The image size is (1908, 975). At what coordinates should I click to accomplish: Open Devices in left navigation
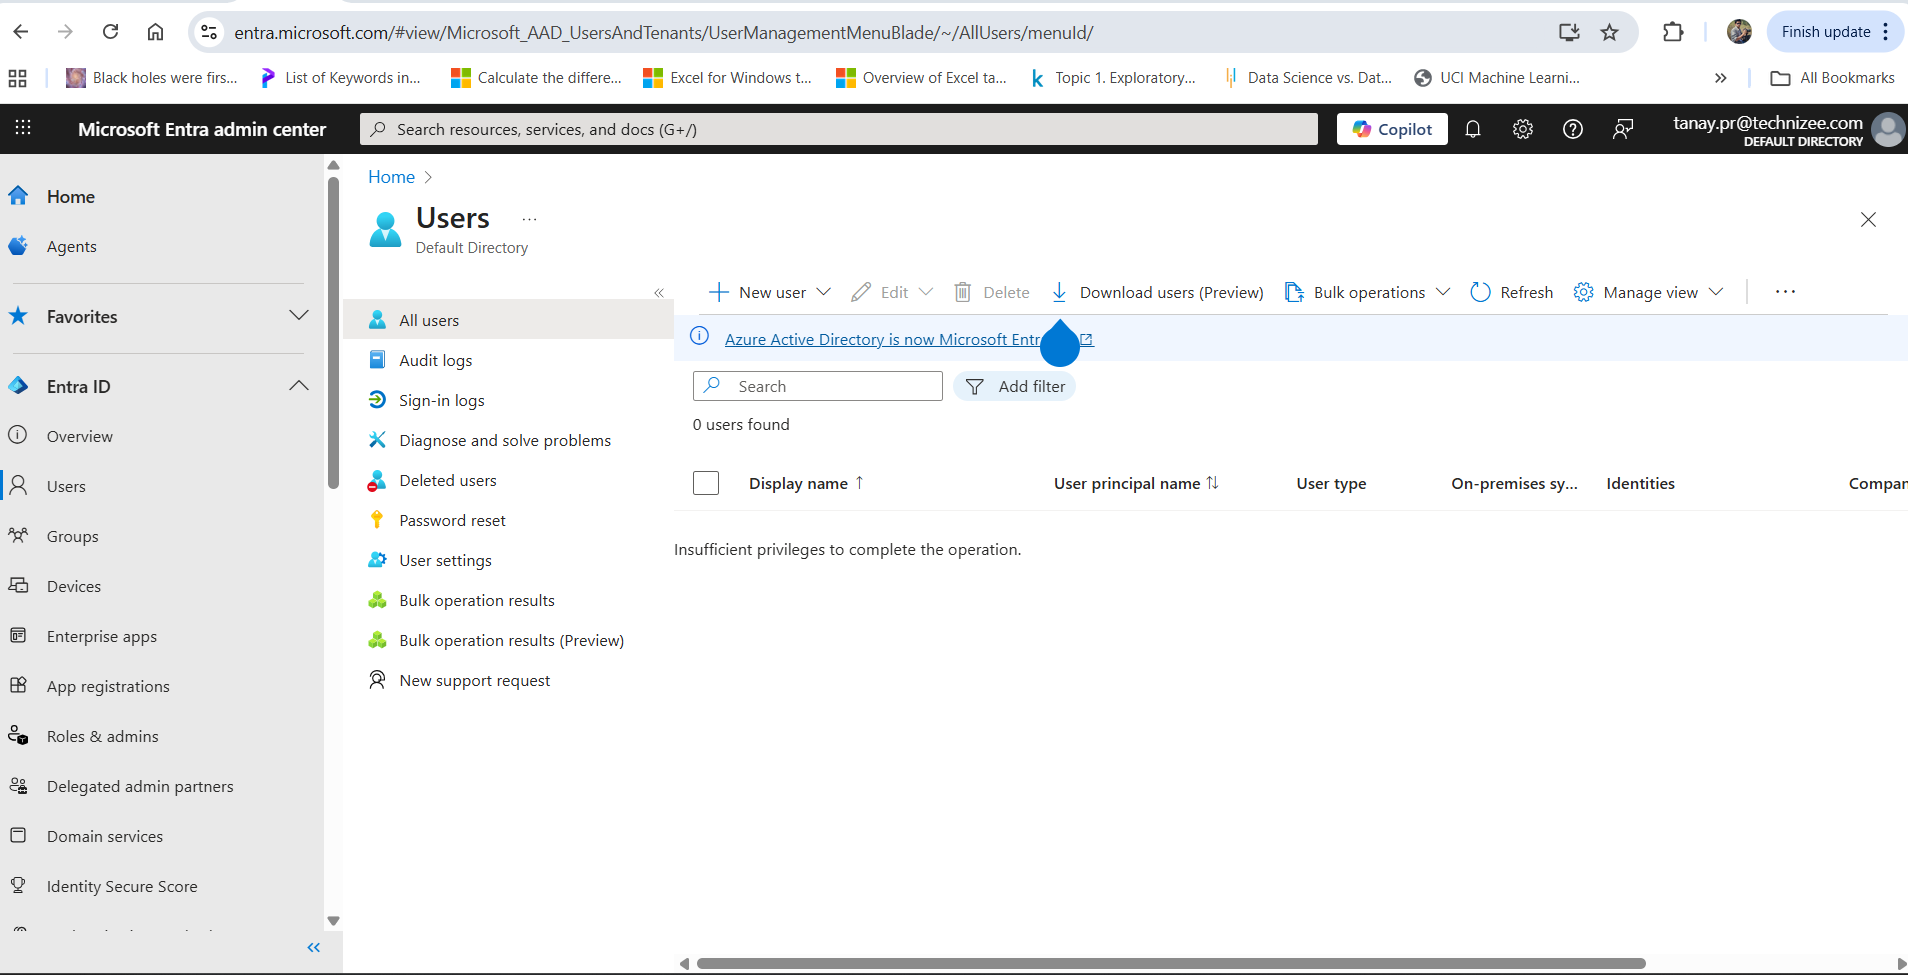(x=74, y=586)
